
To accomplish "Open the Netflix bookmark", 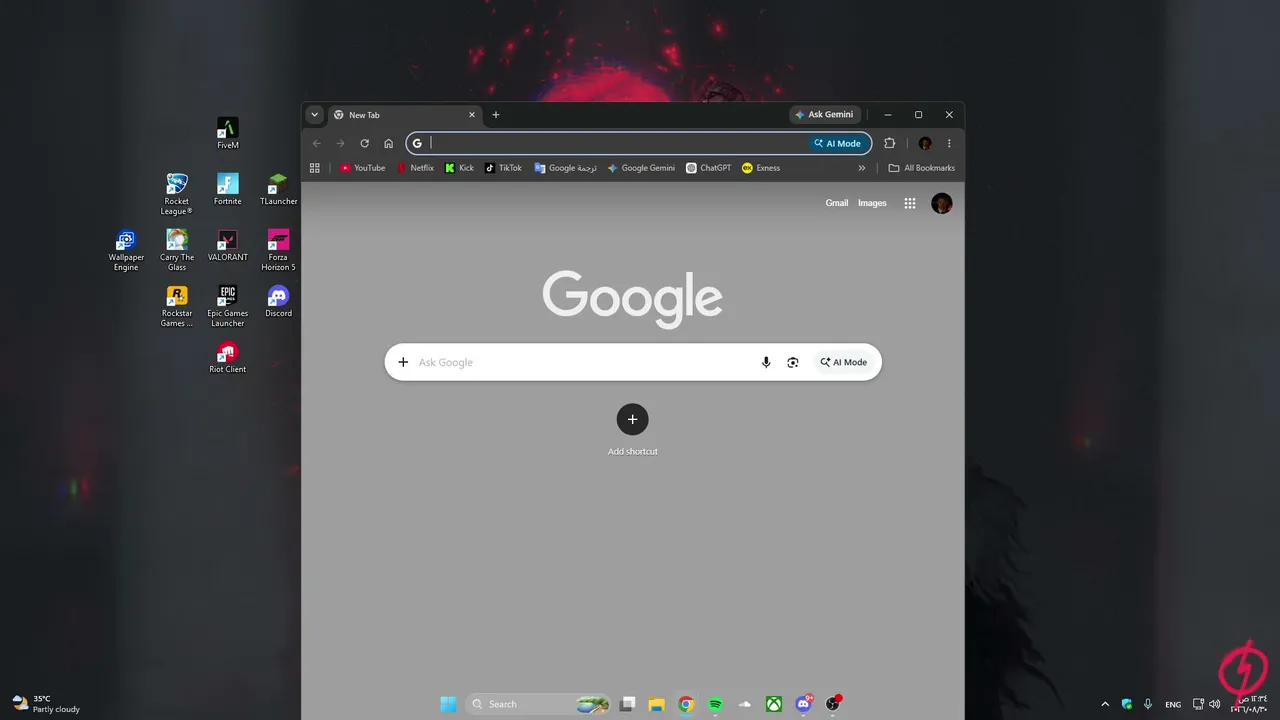I will 416,168.
